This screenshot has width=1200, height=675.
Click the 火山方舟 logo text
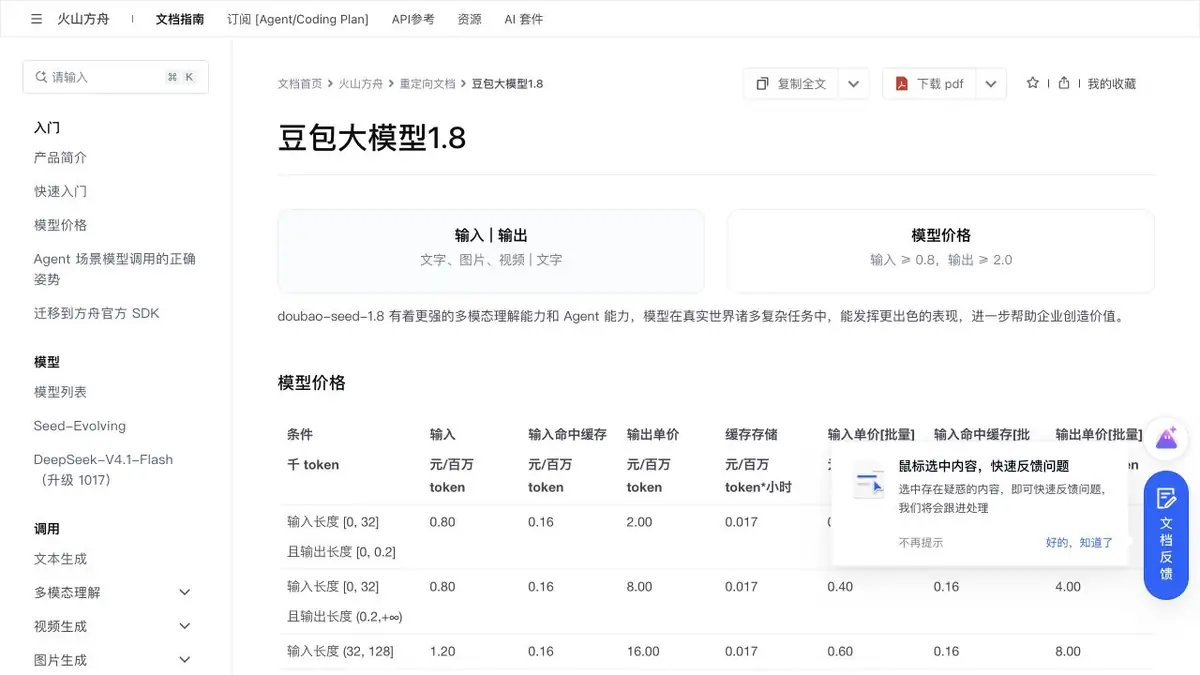84,19
